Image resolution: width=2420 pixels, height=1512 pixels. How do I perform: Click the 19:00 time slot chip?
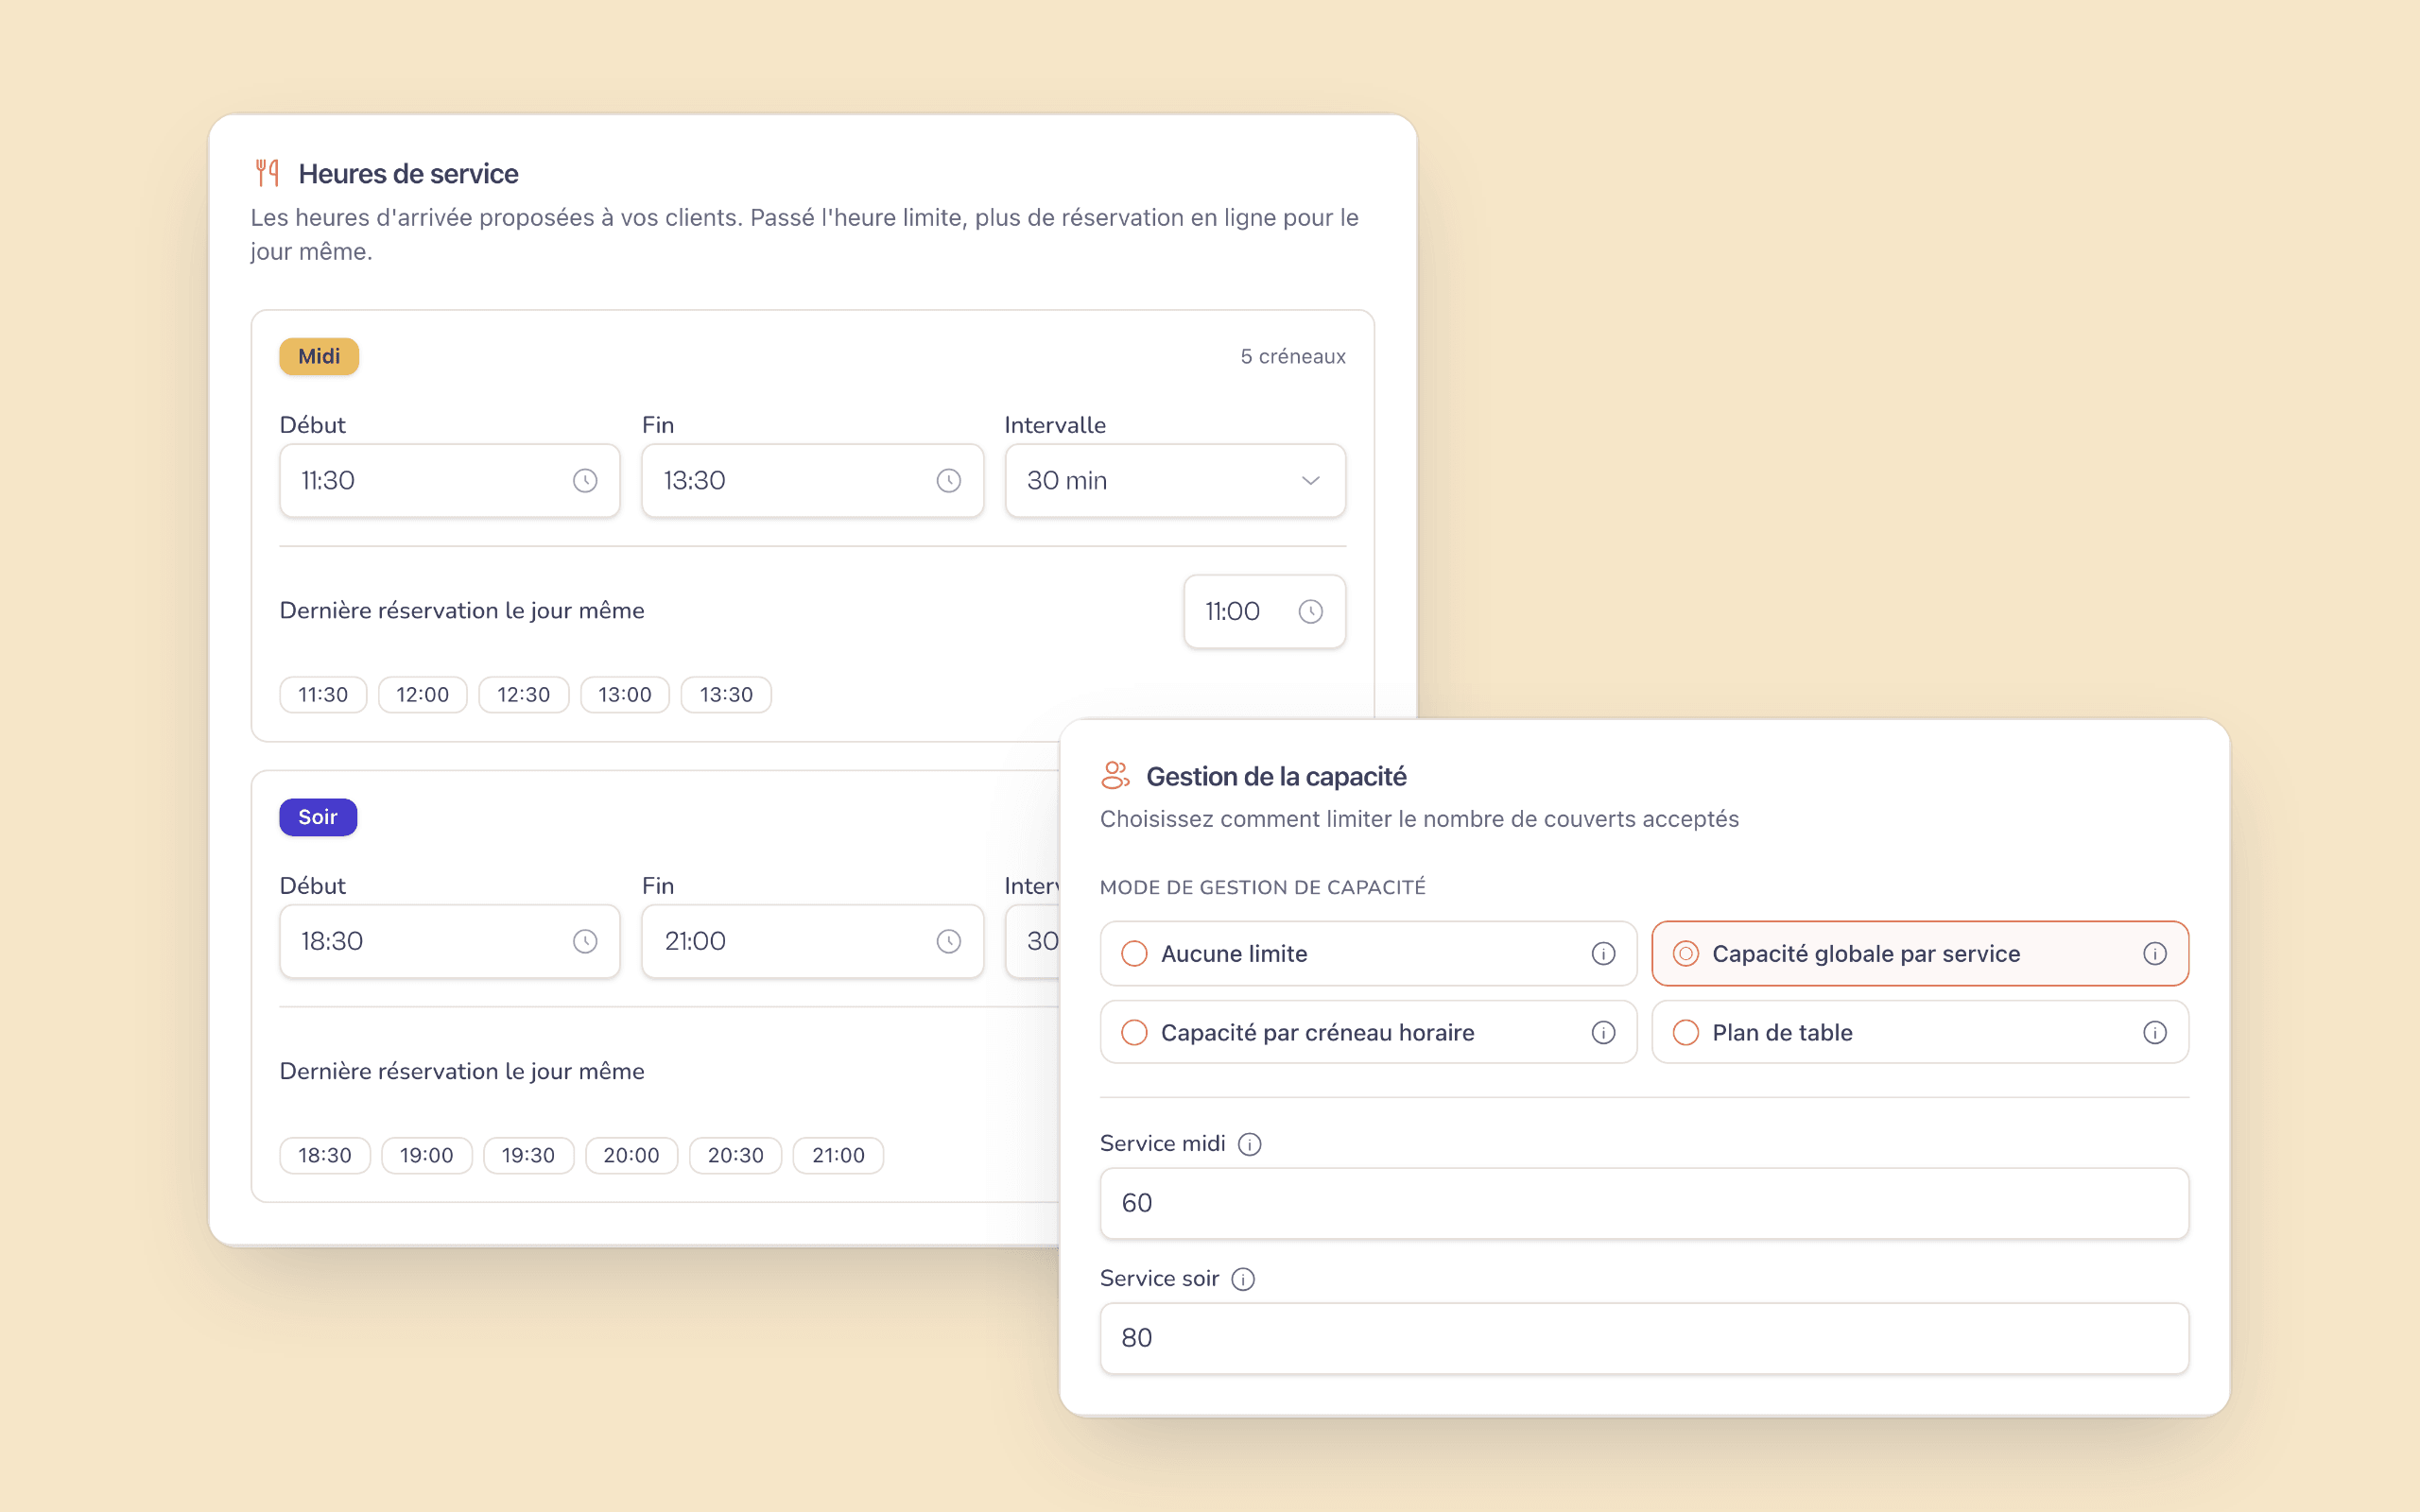426,1155
